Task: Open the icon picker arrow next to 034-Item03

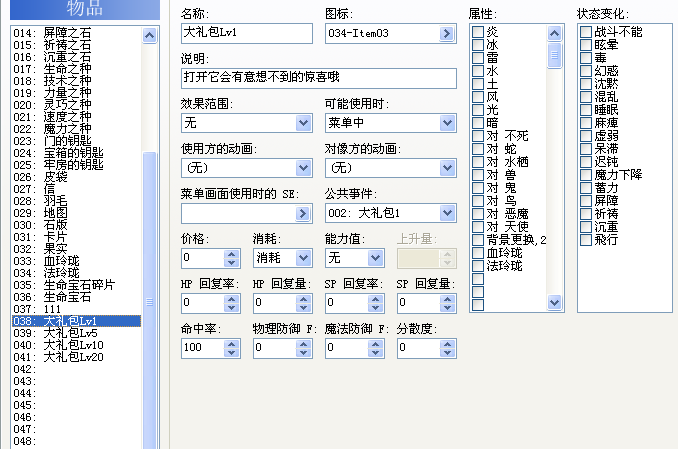Action: [x=447, y=33]
